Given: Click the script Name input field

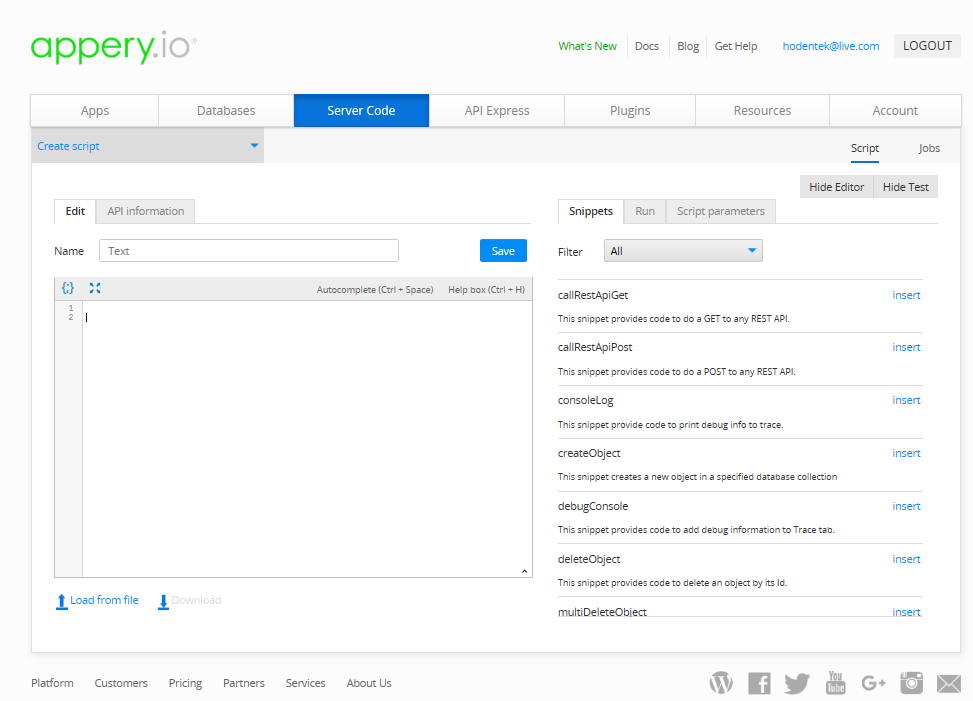Looking at the screenshot, I should (x=248, y=250).
